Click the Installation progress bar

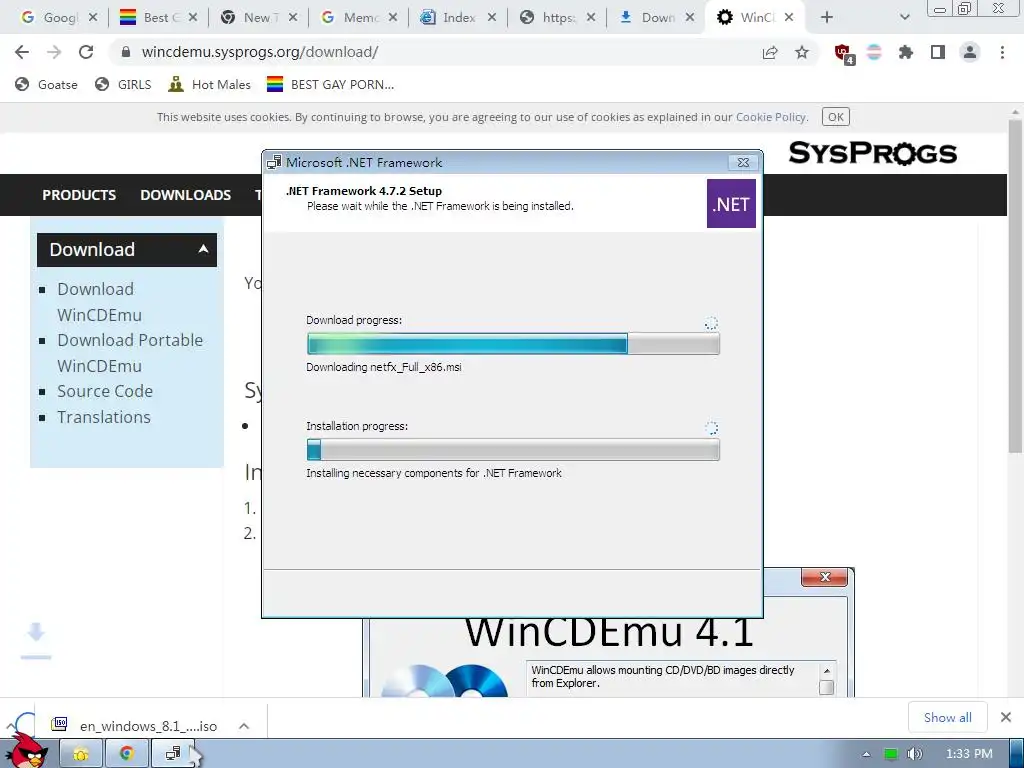click(x=513, y=450)
